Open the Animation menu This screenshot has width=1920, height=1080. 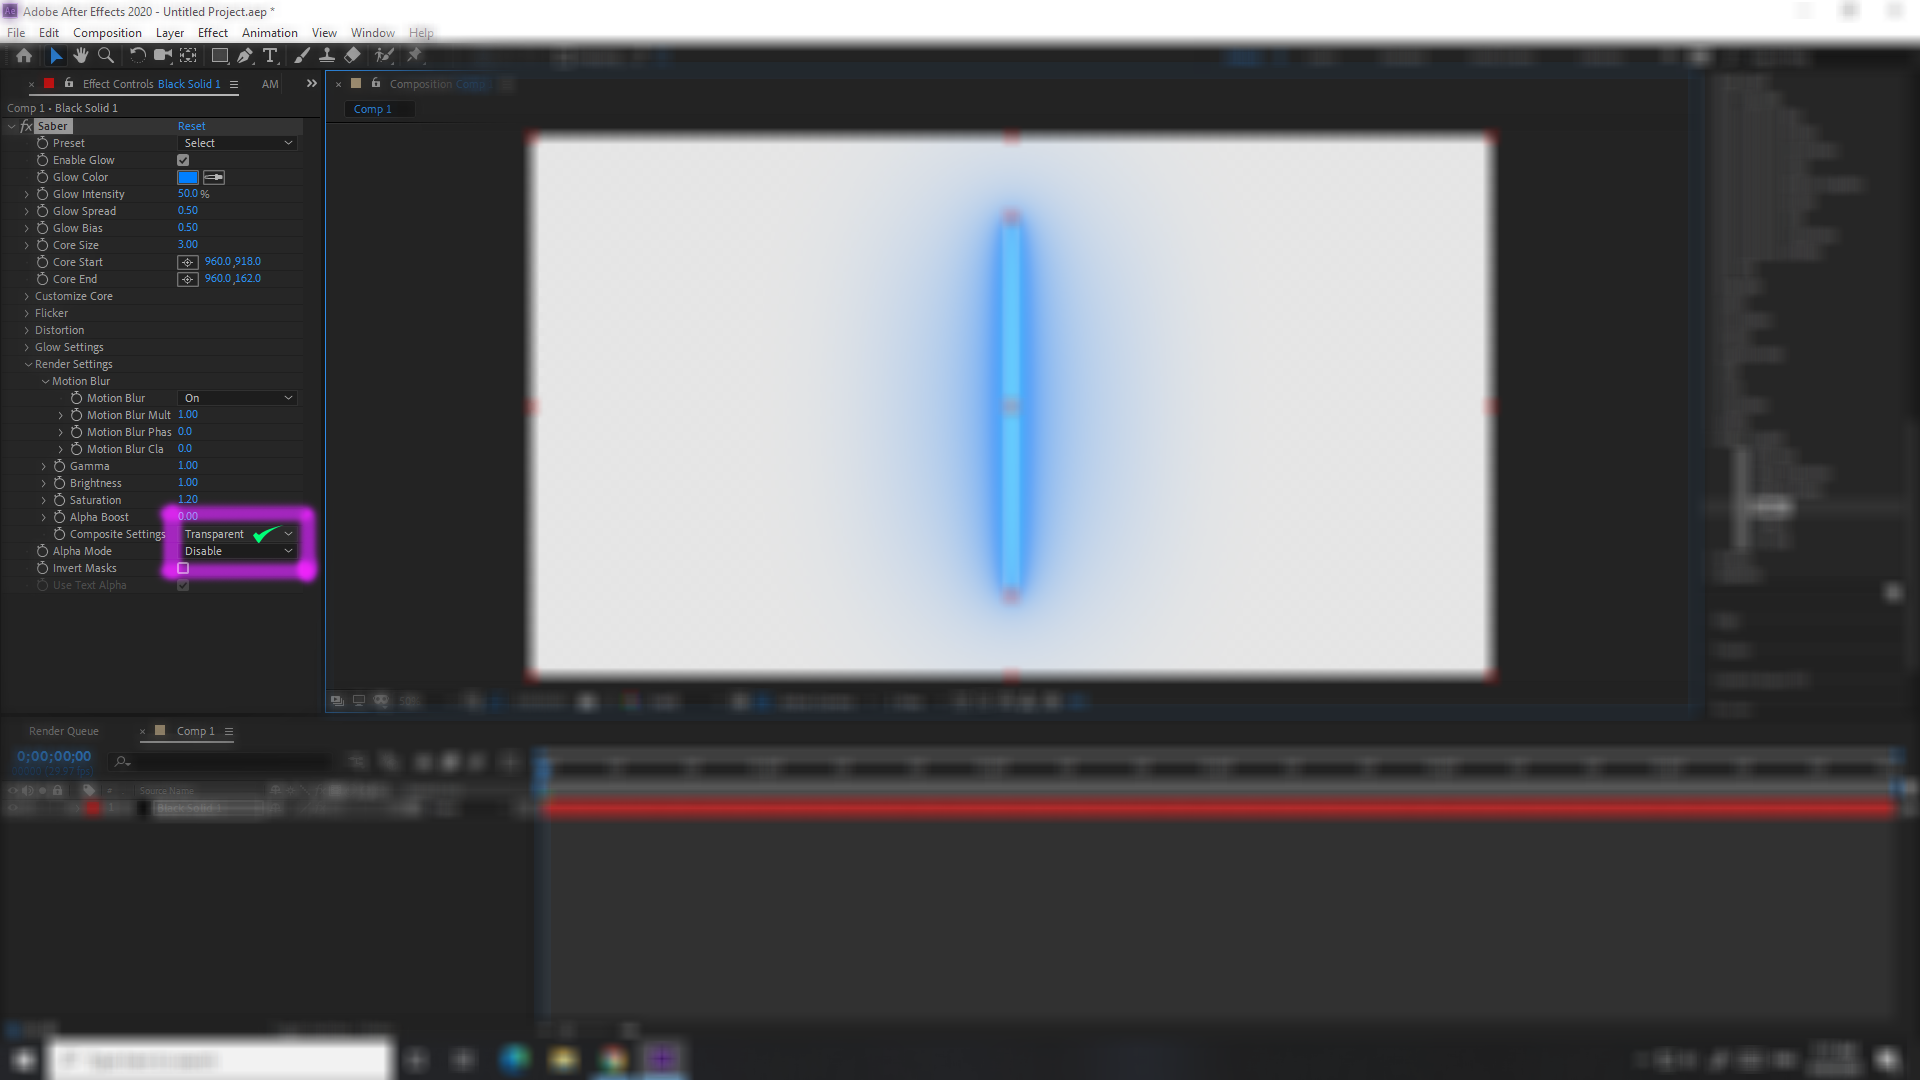269,32
